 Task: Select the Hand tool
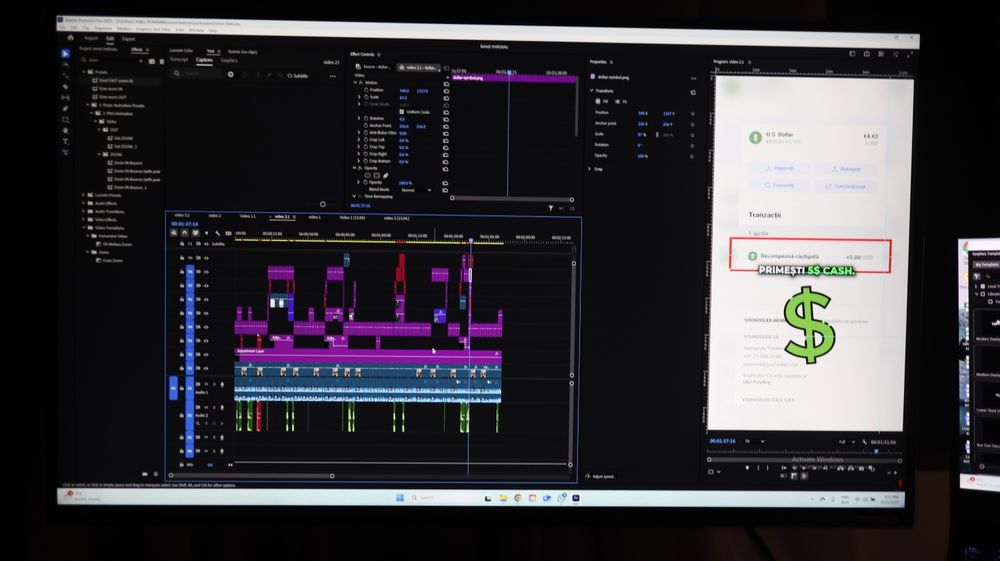(x=65, y=130)
